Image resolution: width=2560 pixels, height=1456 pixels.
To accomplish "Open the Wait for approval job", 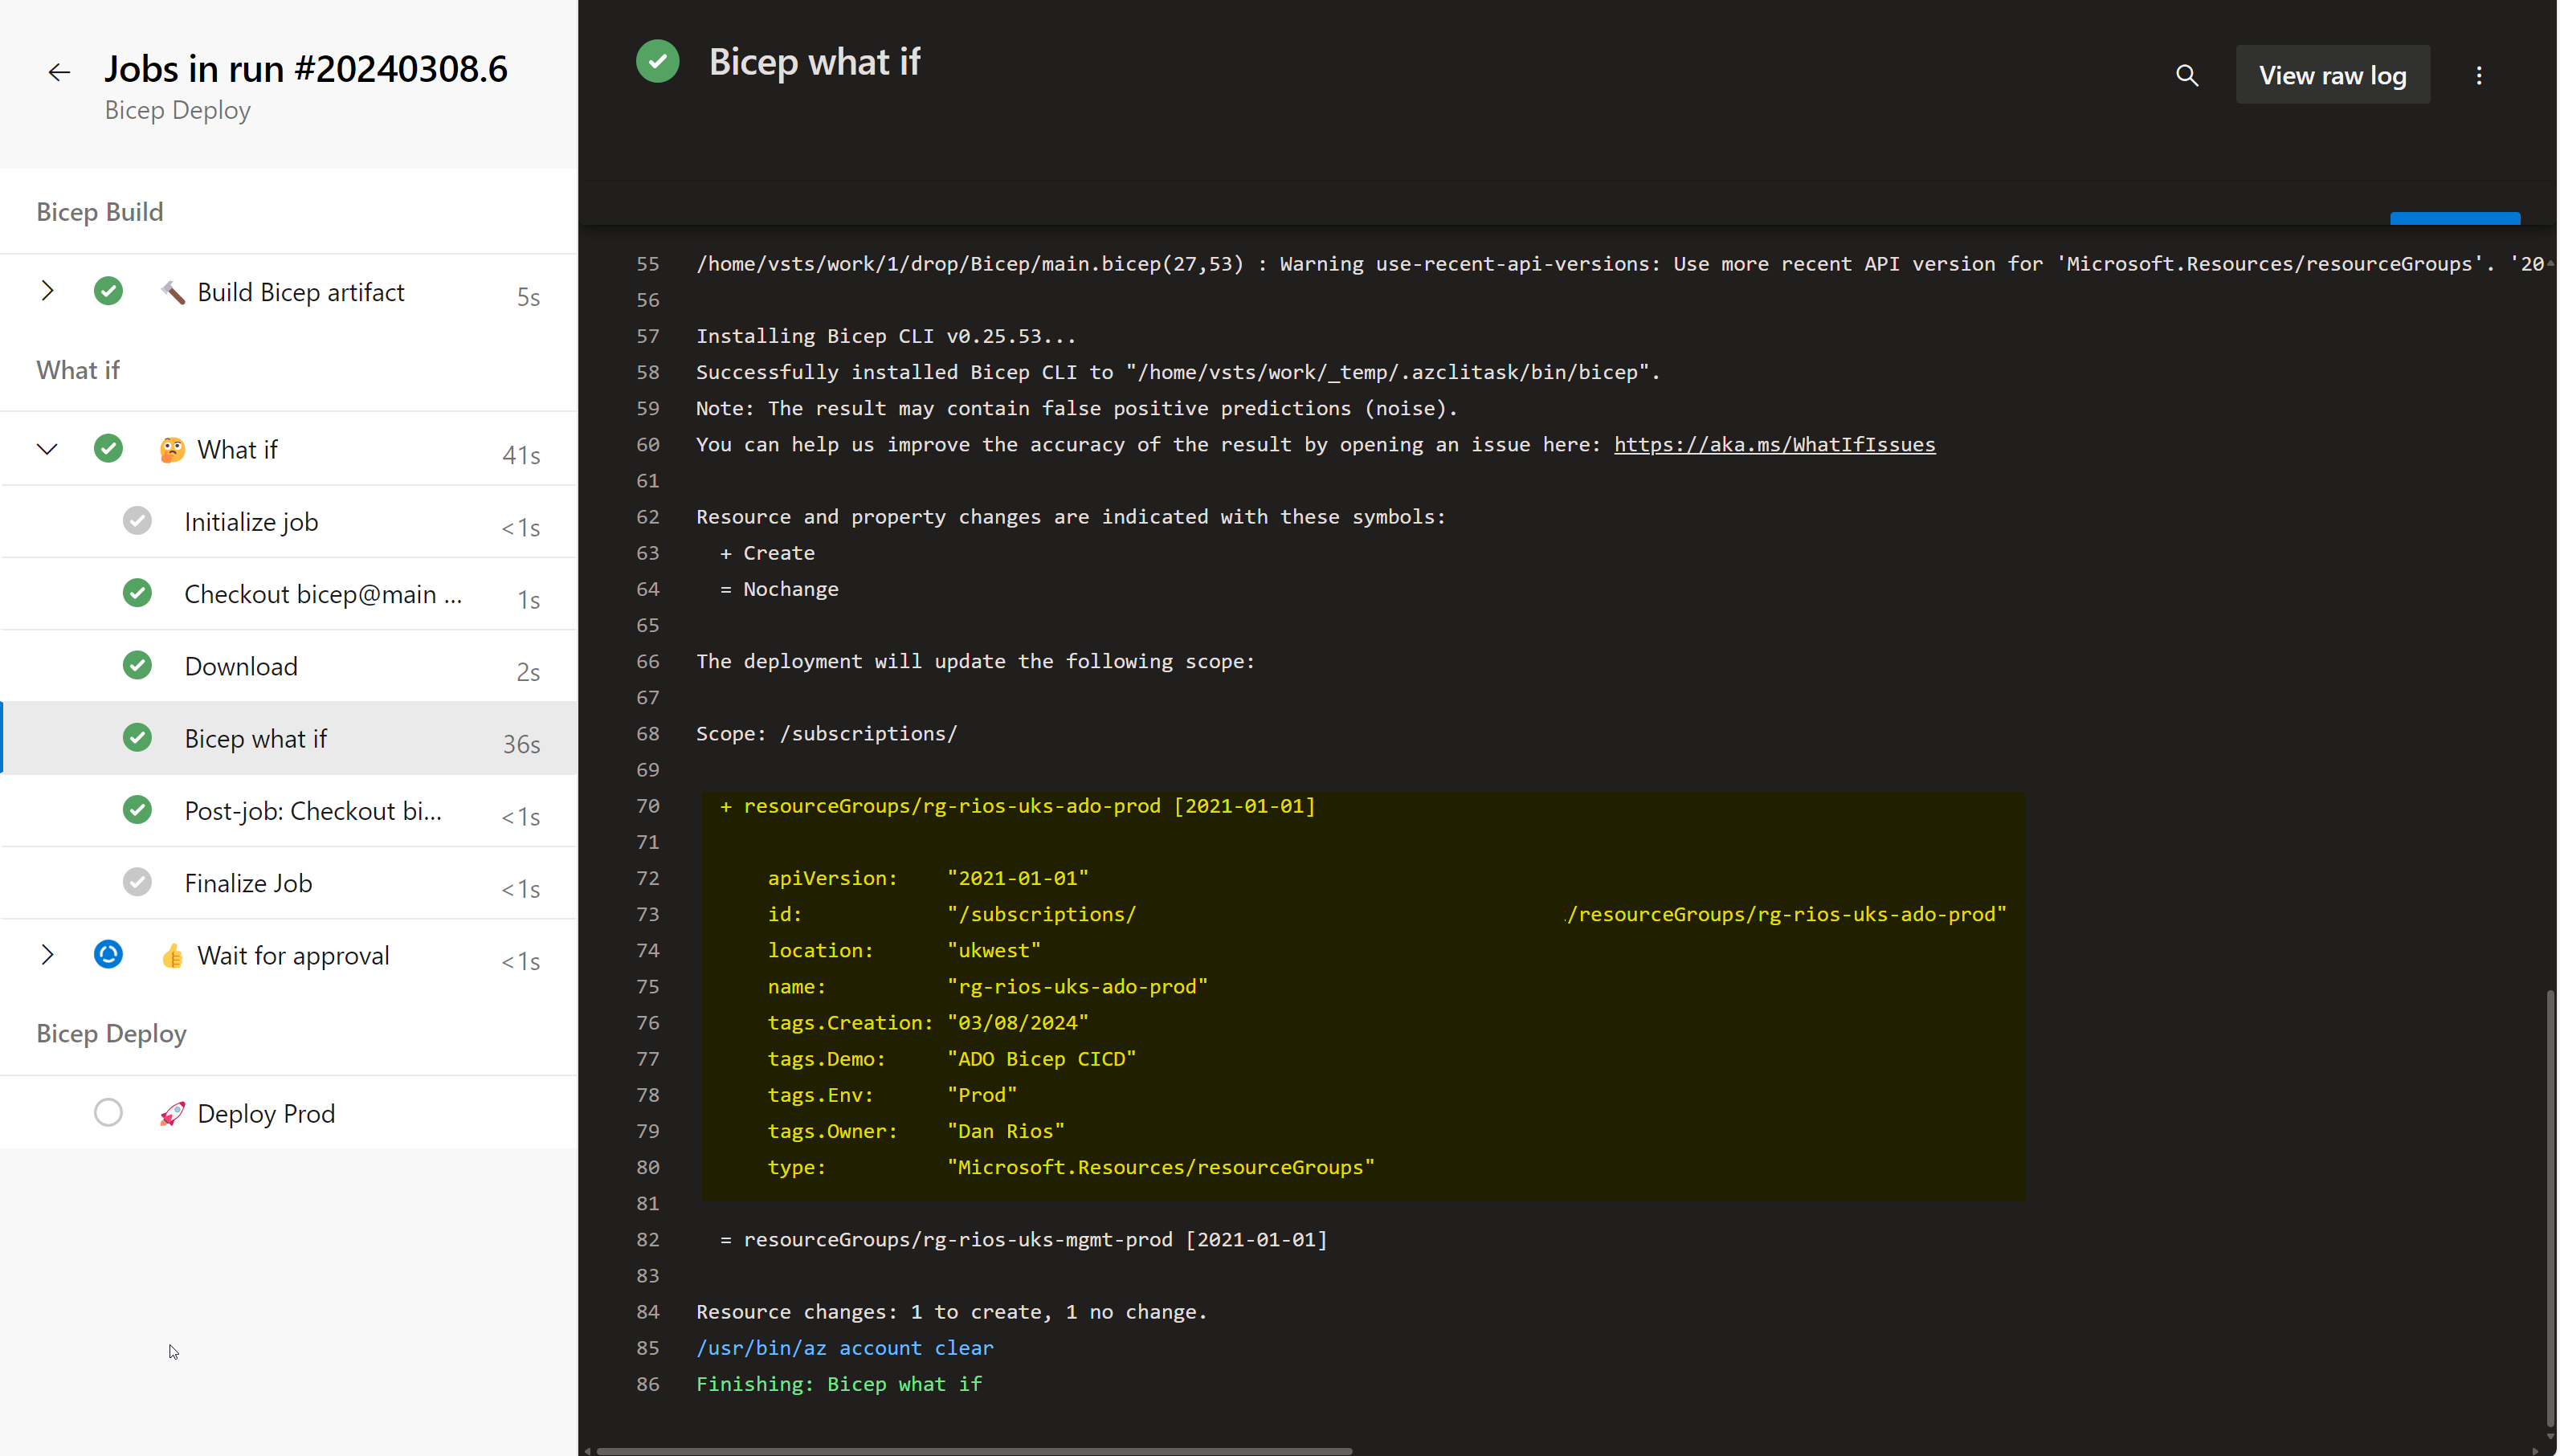I will [290, 955].
